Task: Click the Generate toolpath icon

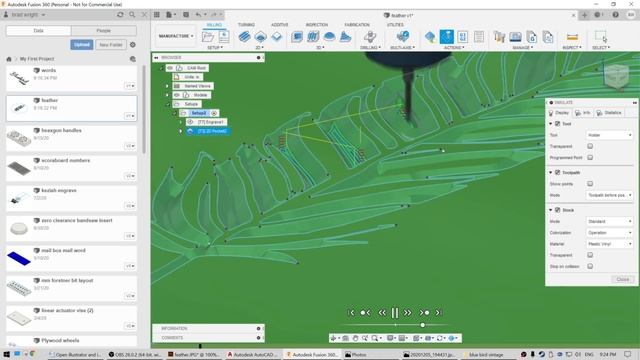Action: coord(430,37)
